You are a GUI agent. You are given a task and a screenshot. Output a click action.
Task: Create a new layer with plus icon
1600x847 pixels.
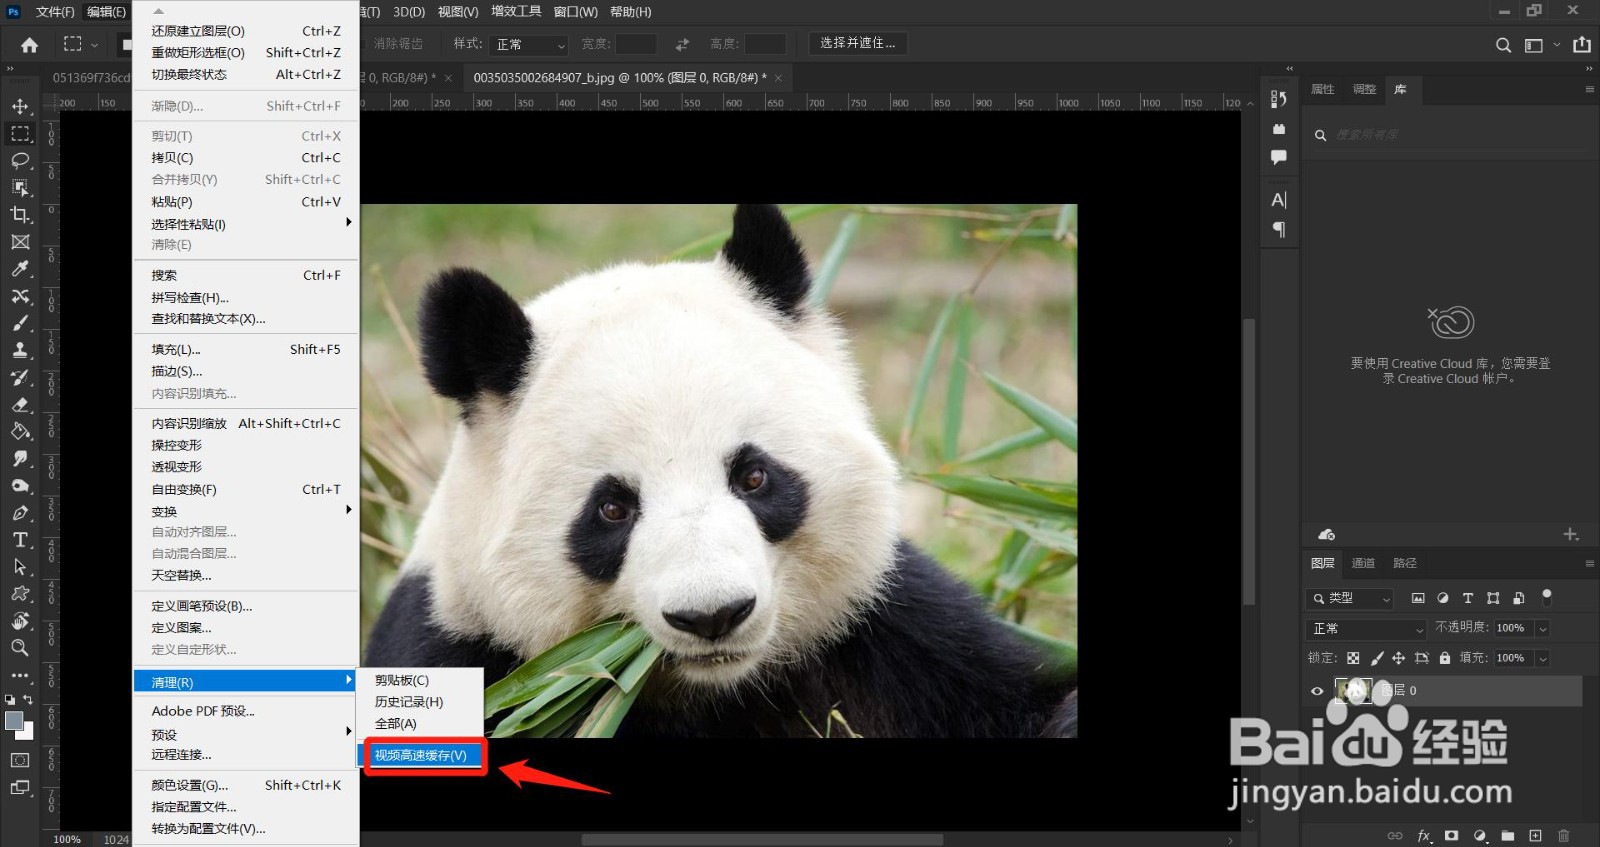tap(1536, 835)
